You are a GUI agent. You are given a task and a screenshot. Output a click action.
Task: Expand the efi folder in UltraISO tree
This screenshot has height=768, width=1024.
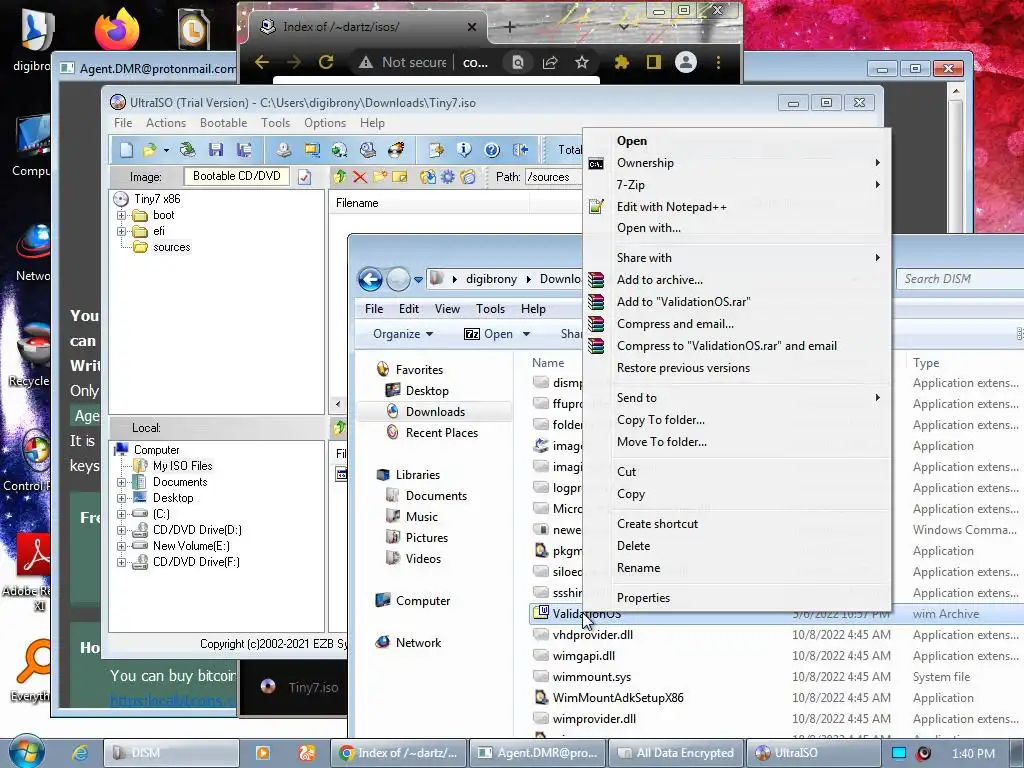pyautogui.click(x=121, y=231)
